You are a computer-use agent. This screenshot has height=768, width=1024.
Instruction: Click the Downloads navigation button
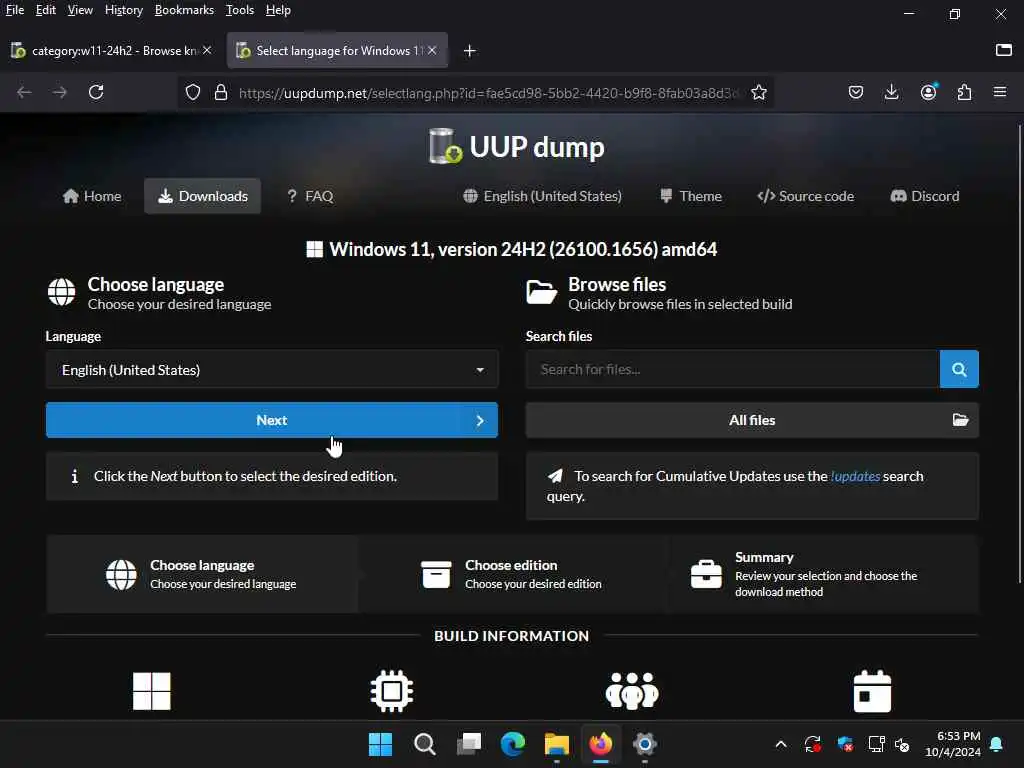pos(202,196)
